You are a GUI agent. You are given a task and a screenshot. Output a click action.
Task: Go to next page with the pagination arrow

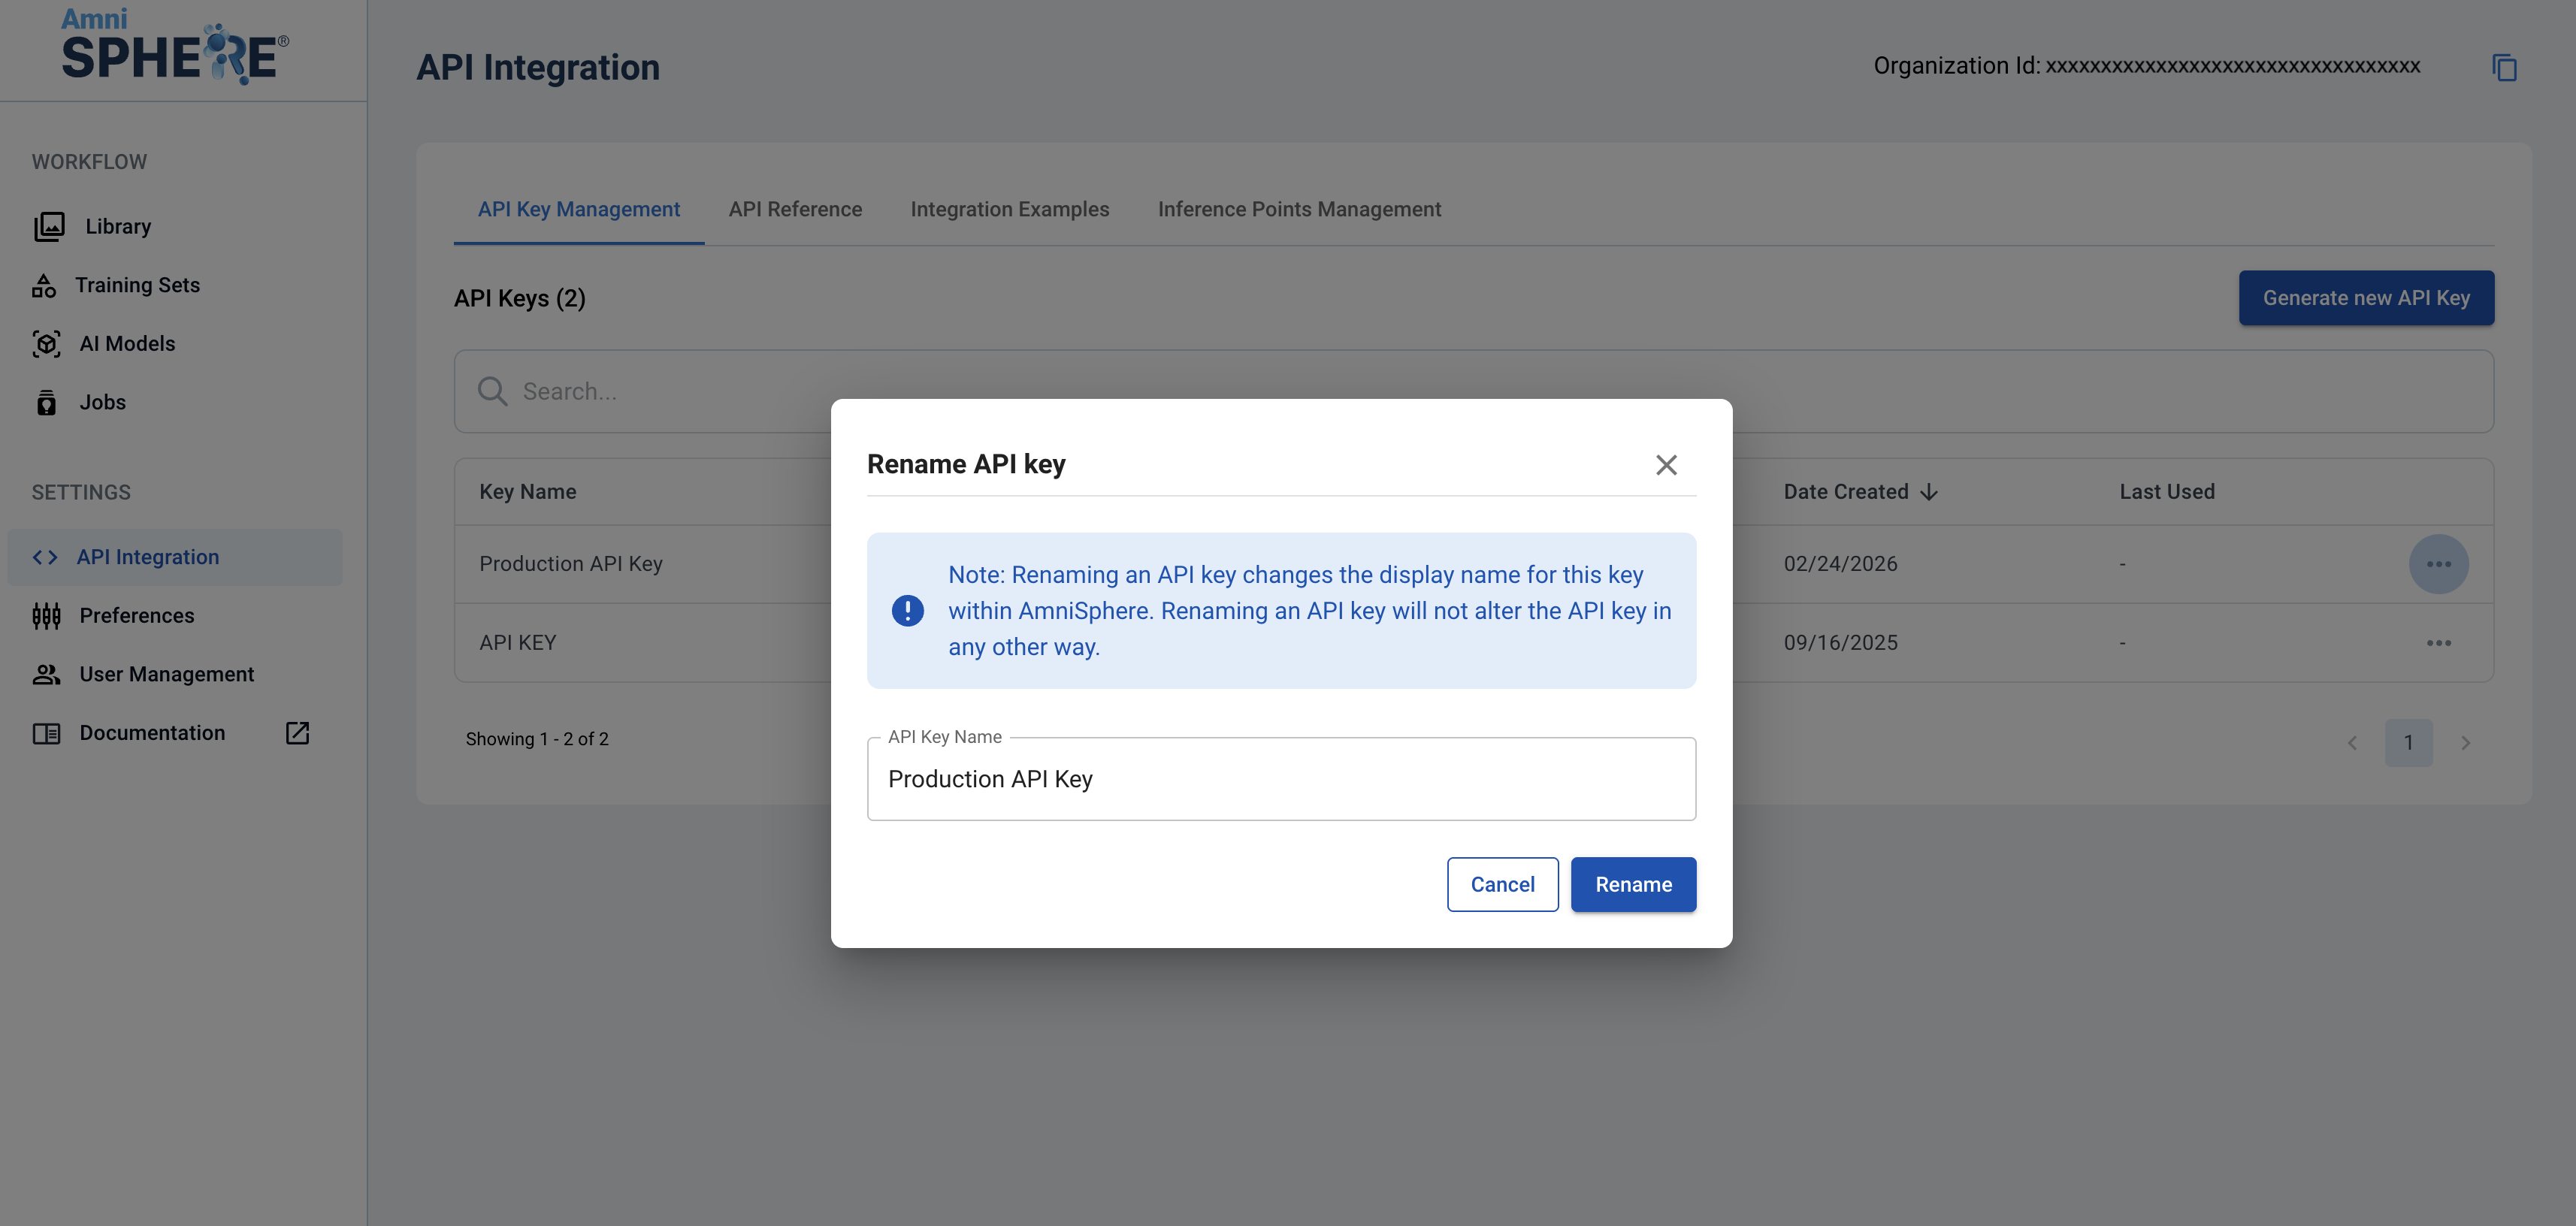pos(2464,743)
